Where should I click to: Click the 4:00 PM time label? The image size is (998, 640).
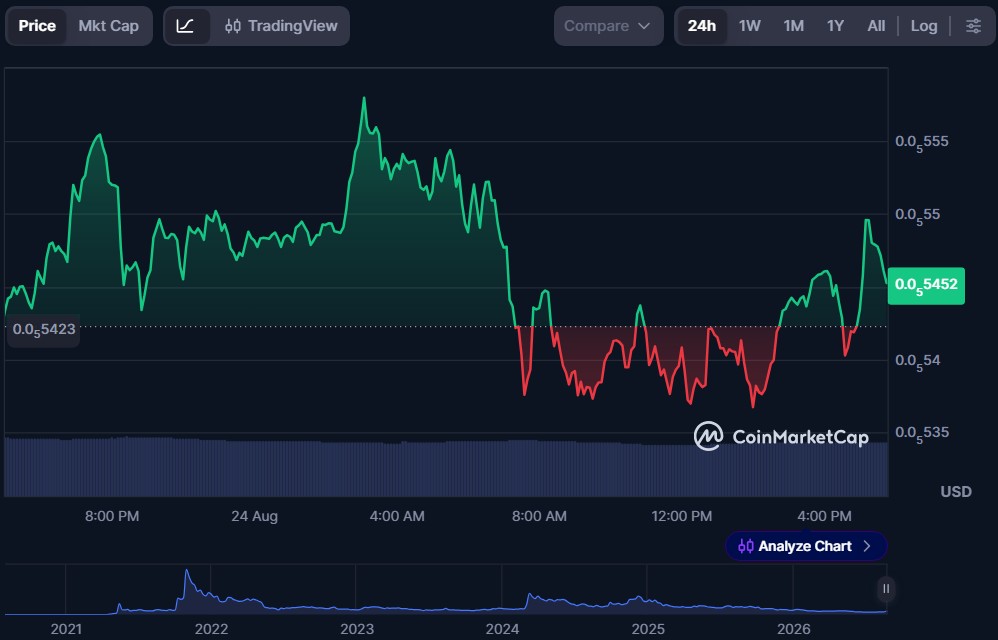click(x=824, y=516)
